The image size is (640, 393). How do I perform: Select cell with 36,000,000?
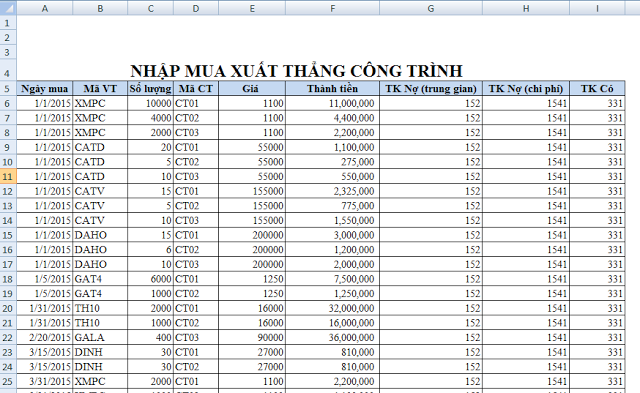point(332,337)
